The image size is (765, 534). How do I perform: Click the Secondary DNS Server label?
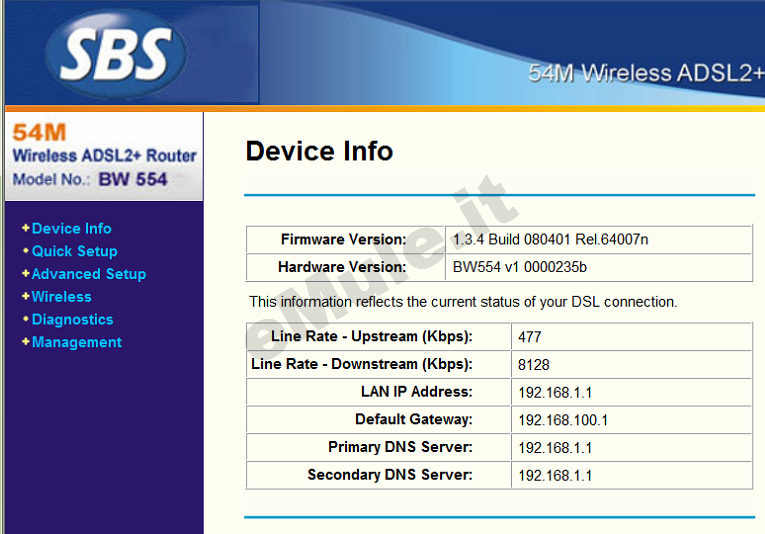click(x=390, y=475)
